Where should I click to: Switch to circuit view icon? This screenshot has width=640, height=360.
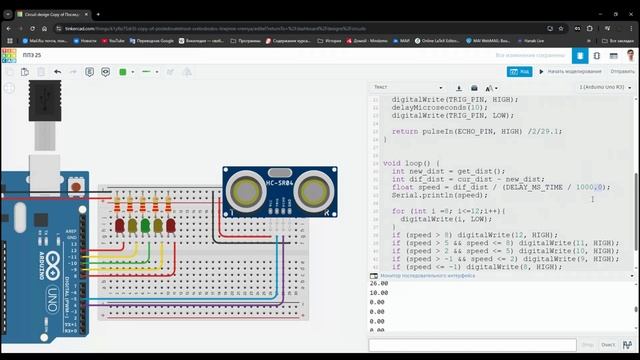pyautogui.click(x=580, y=56)
